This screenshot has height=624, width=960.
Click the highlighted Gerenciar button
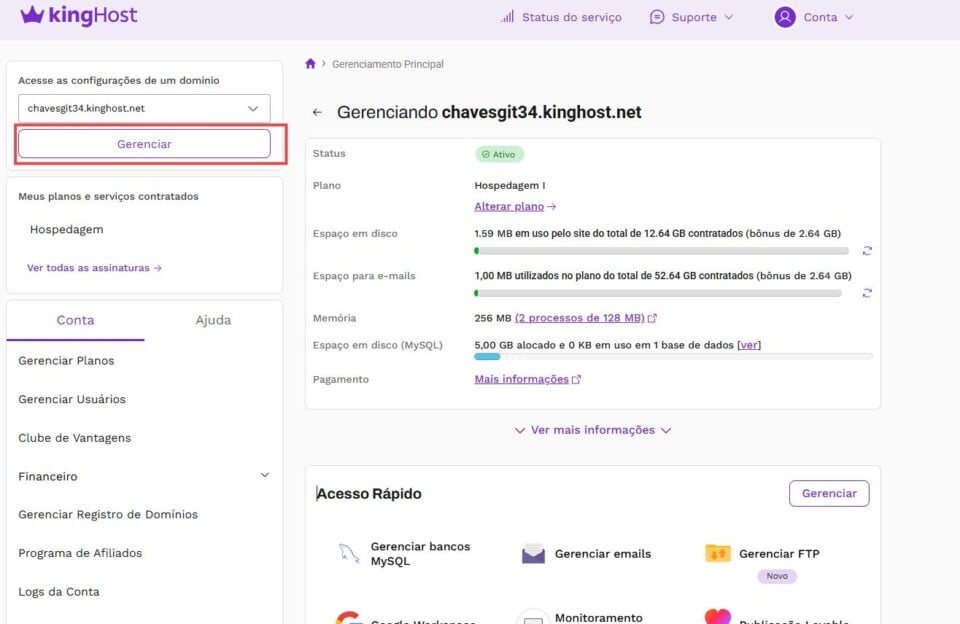click(144, 144)
